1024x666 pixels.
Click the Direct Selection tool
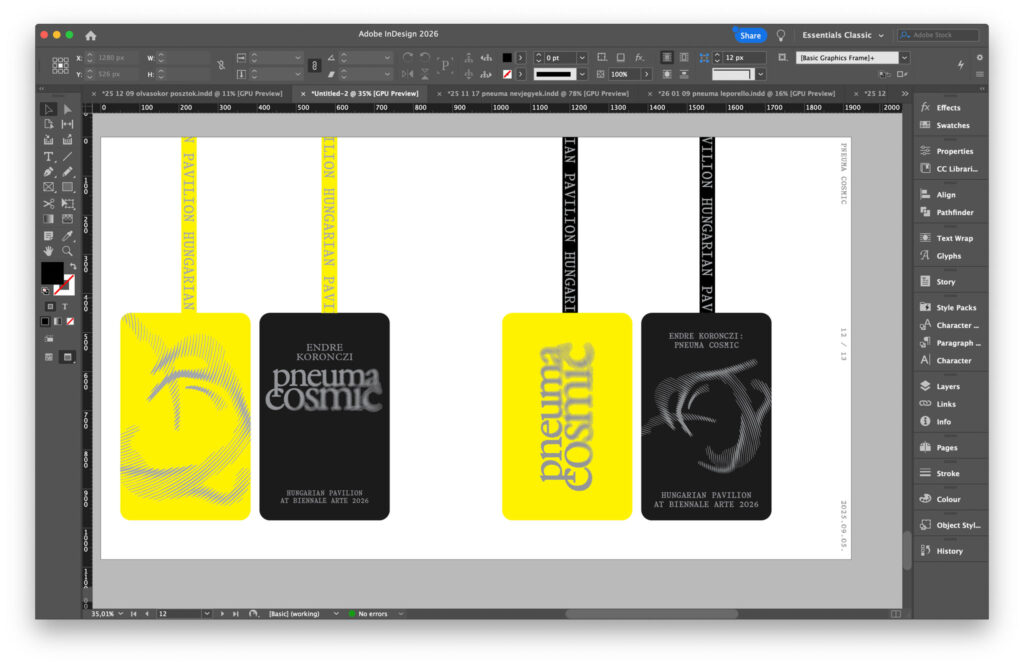point(67,109)
